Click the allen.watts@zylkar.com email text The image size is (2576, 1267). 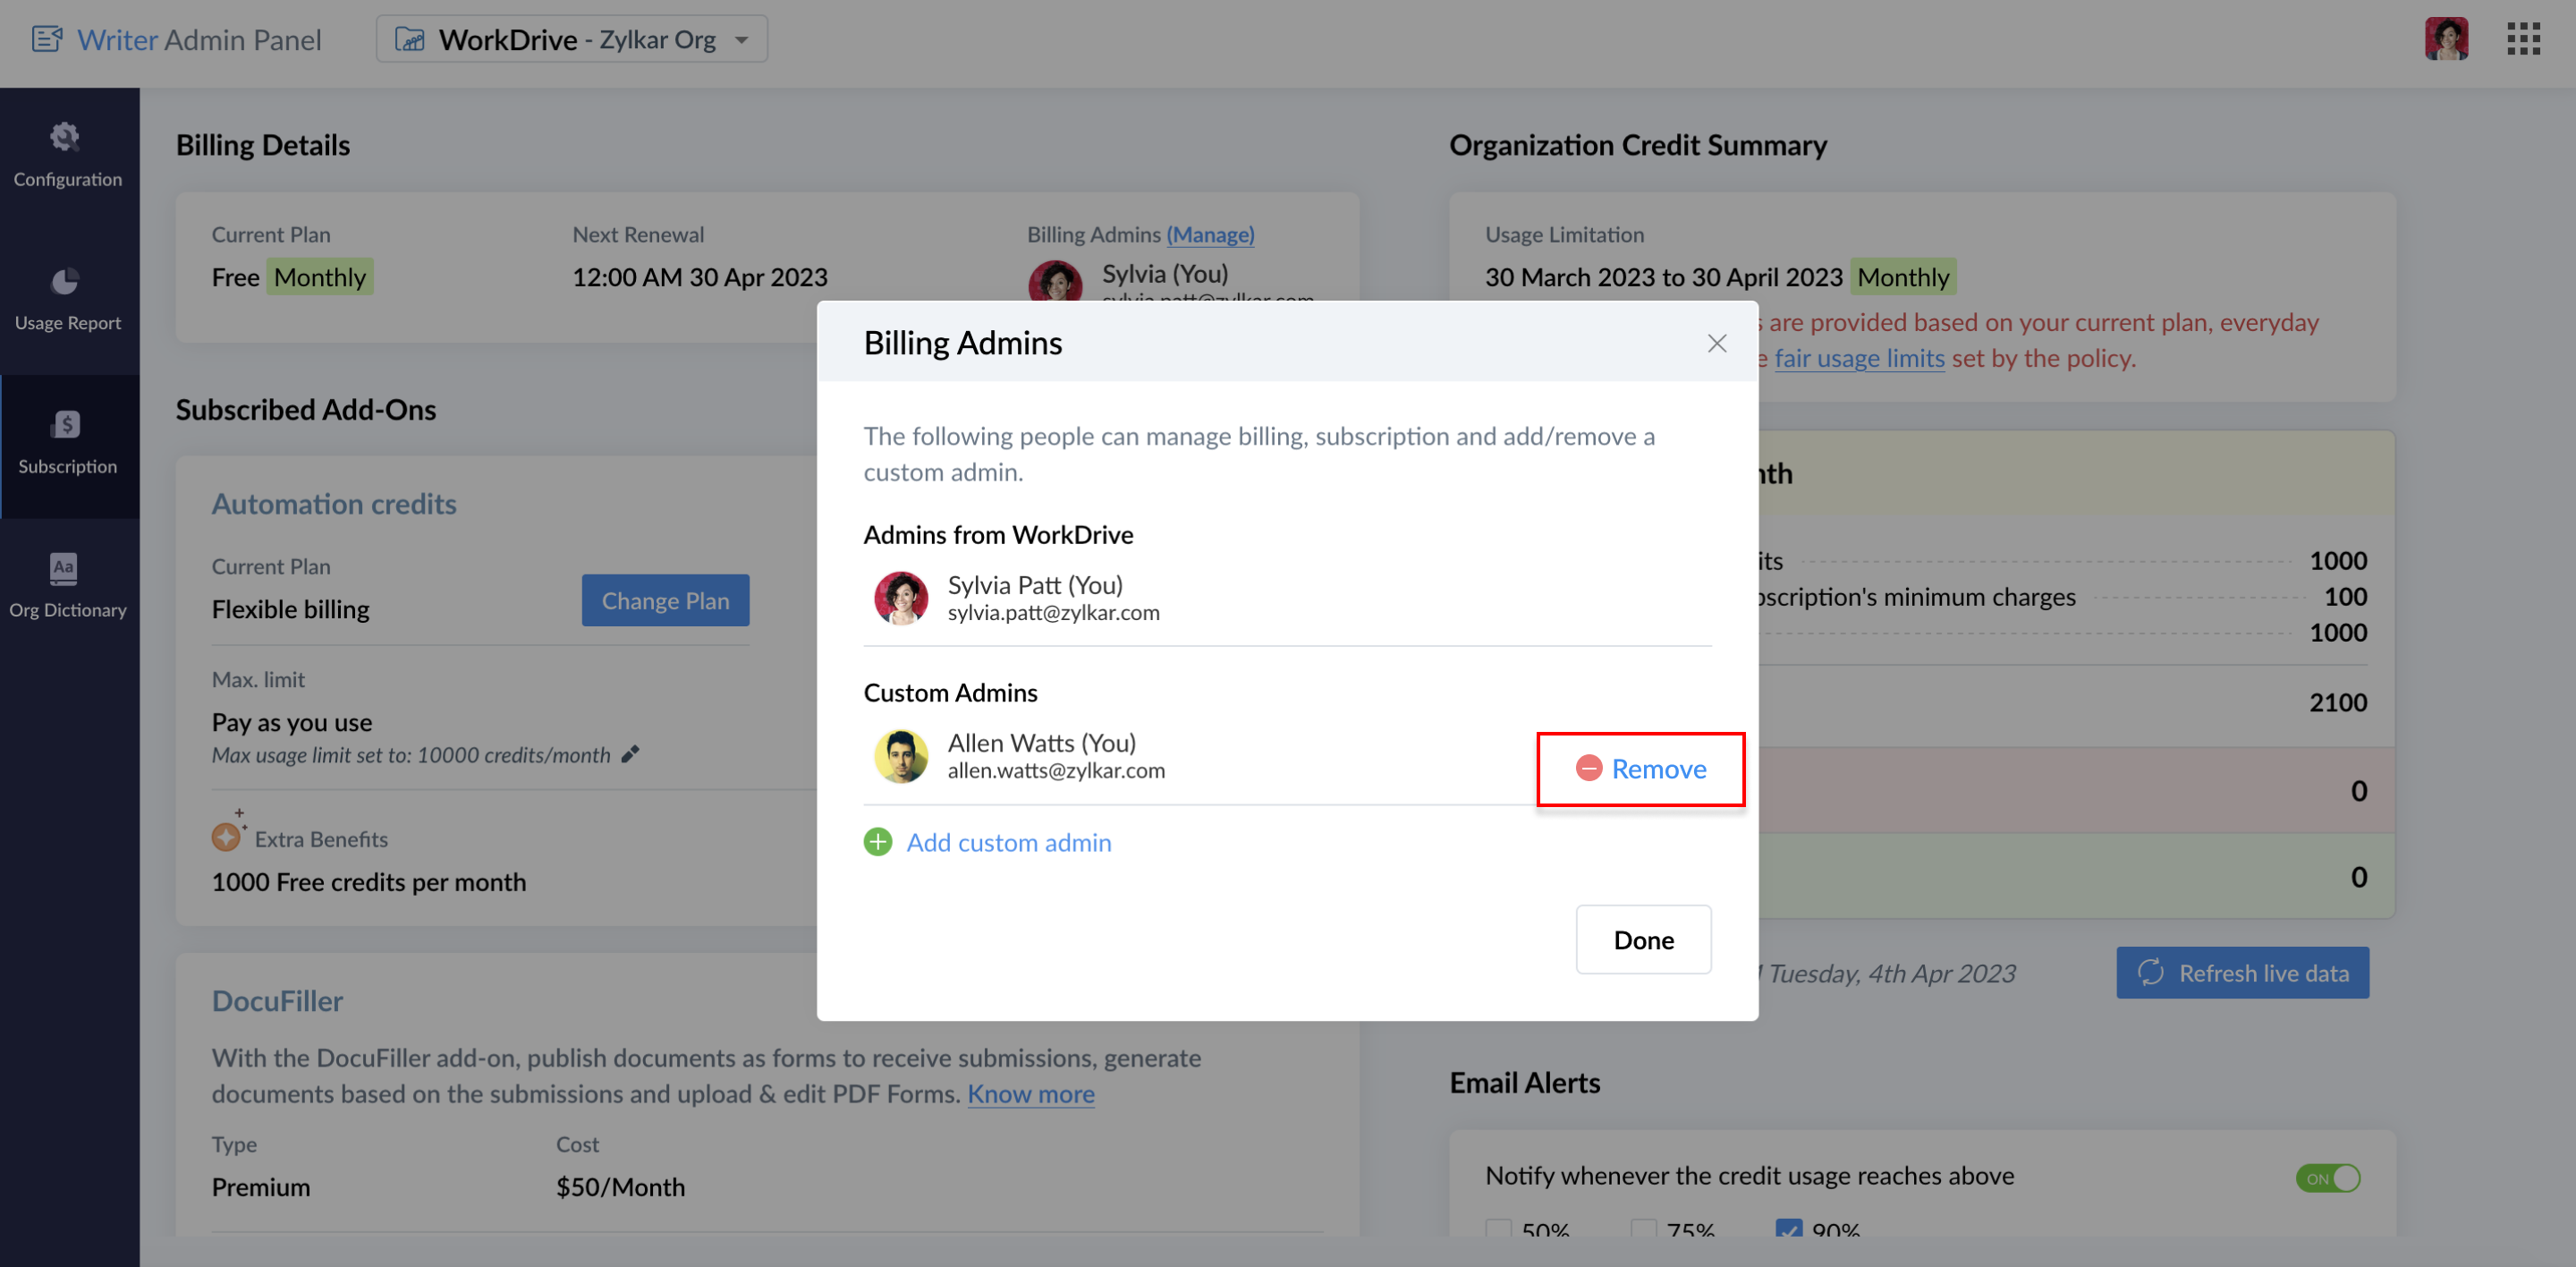1056,770
